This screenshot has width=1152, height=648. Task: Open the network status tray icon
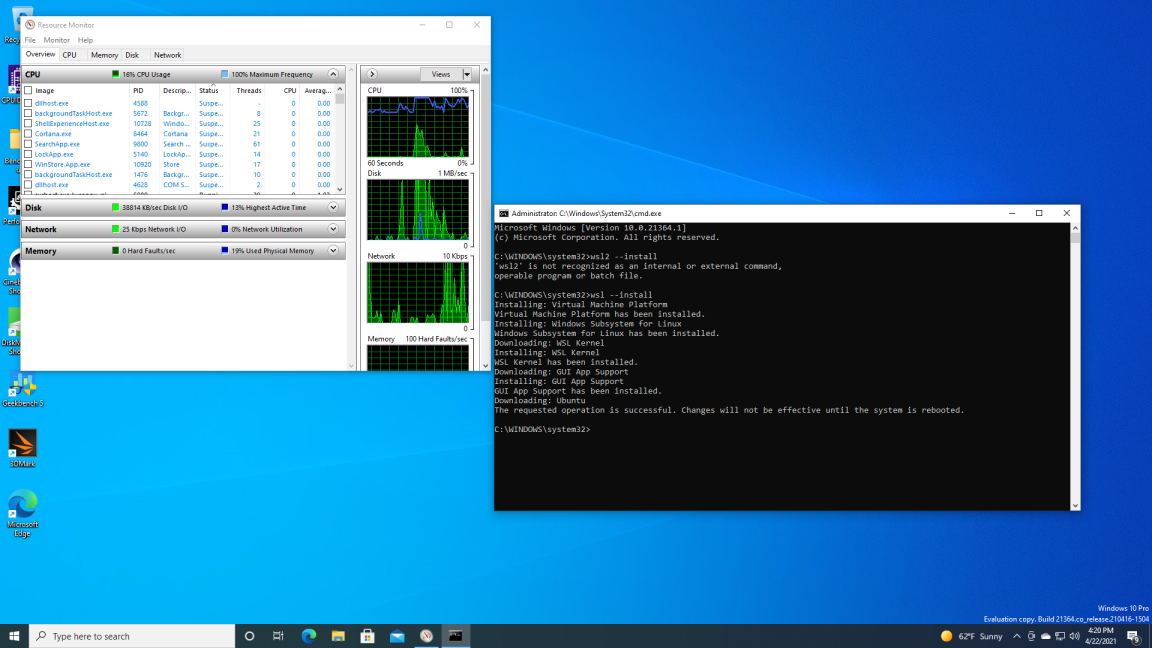pyautogui.click(x=1060, y=636)
